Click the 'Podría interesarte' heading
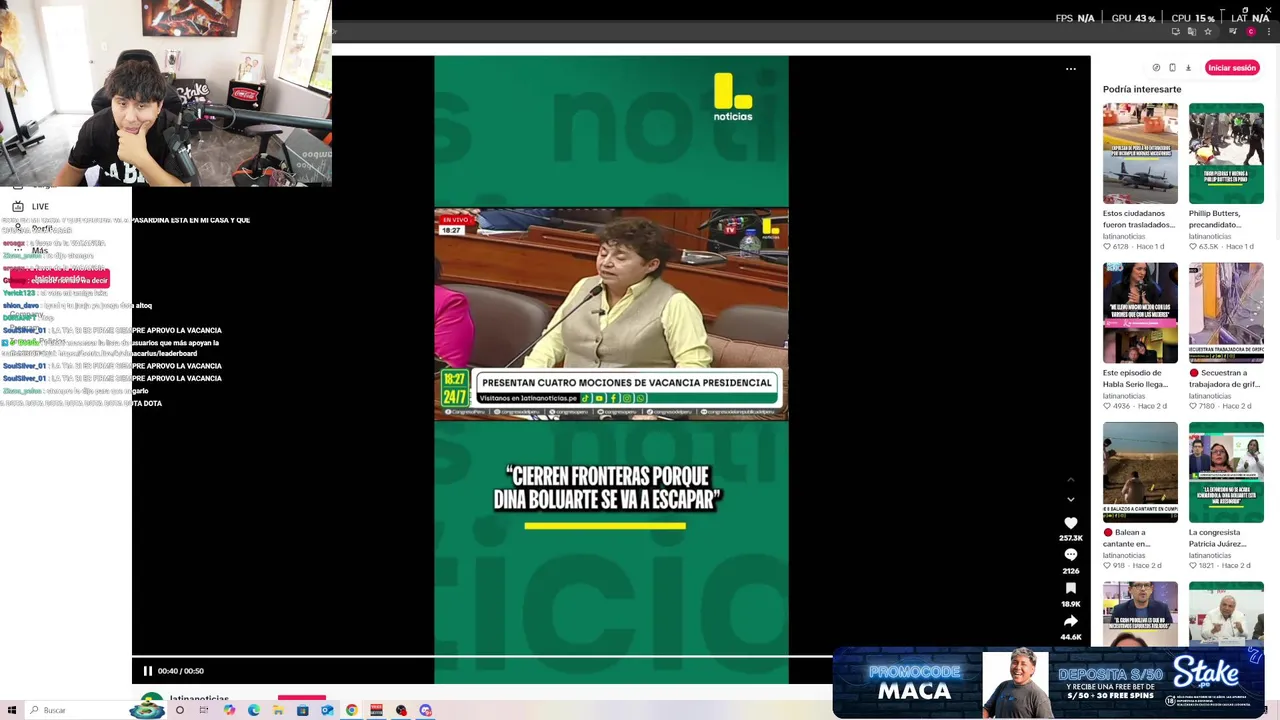Image resolution: width=1280 pixels, height=720 pixels. coord(1142,89)
